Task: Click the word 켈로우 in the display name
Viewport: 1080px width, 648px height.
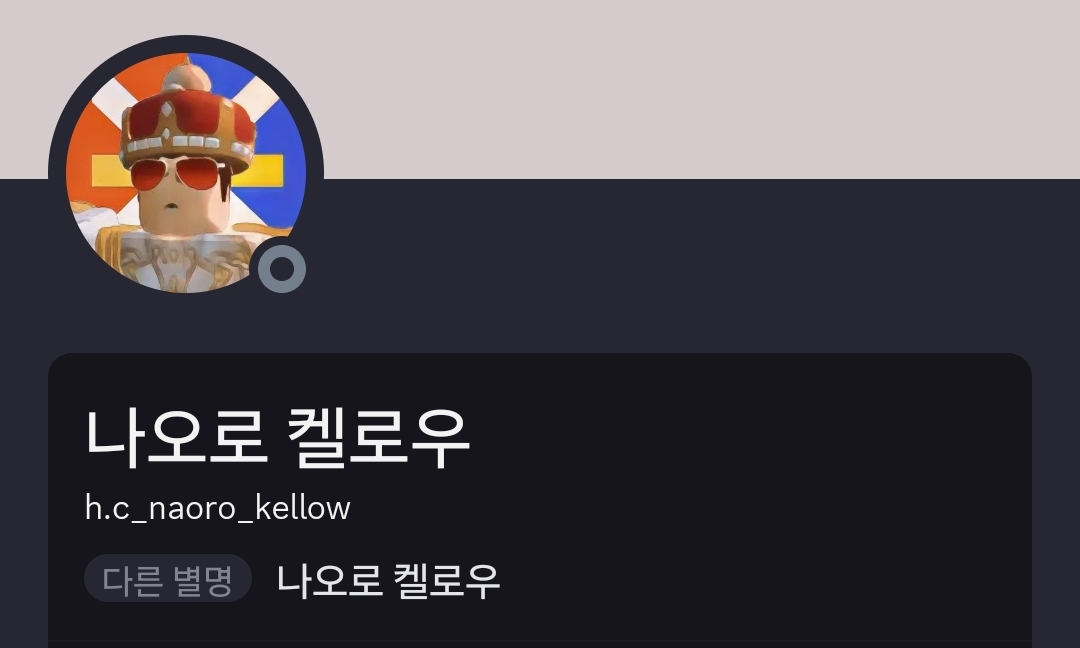Action: coord(378,439)
